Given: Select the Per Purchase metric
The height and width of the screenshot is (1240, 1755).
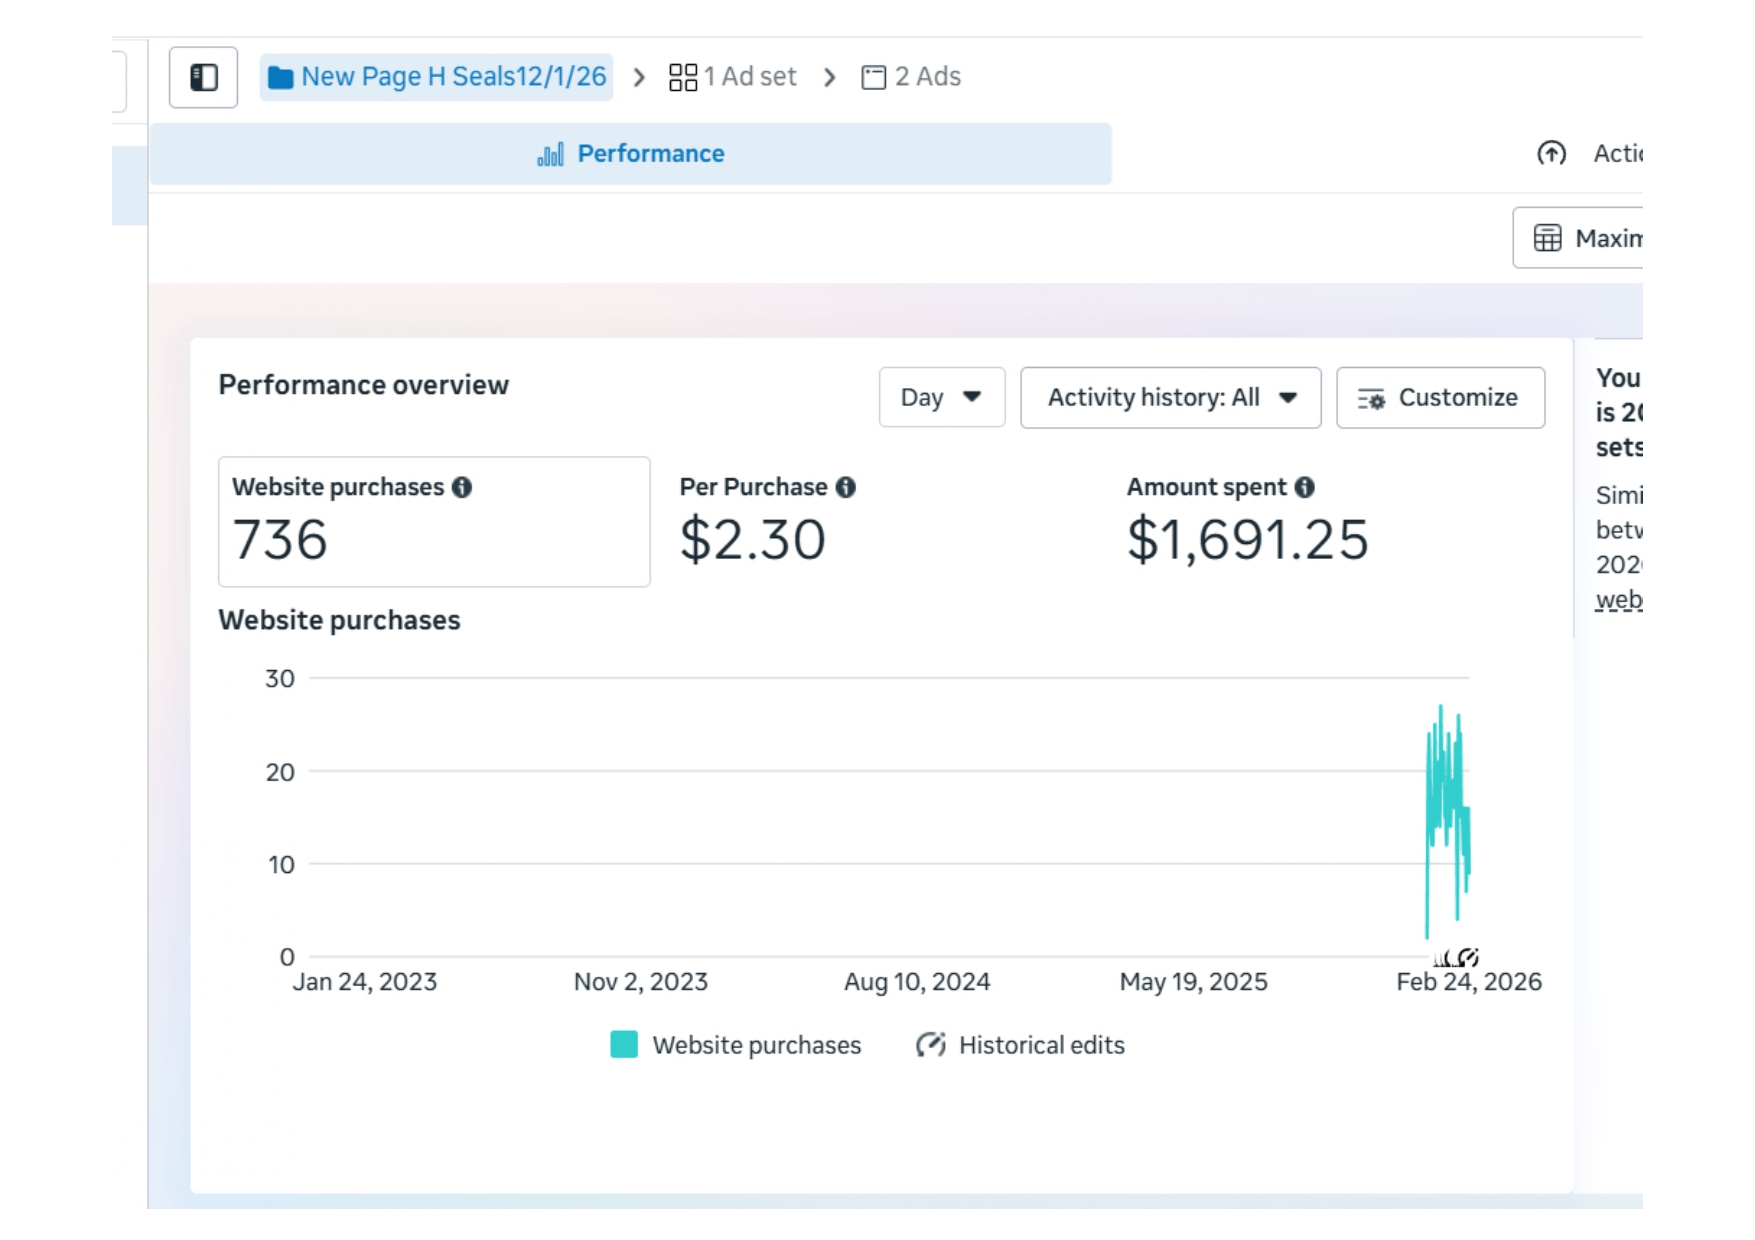Looking at the screenshot, I should (x=768, y=522).
